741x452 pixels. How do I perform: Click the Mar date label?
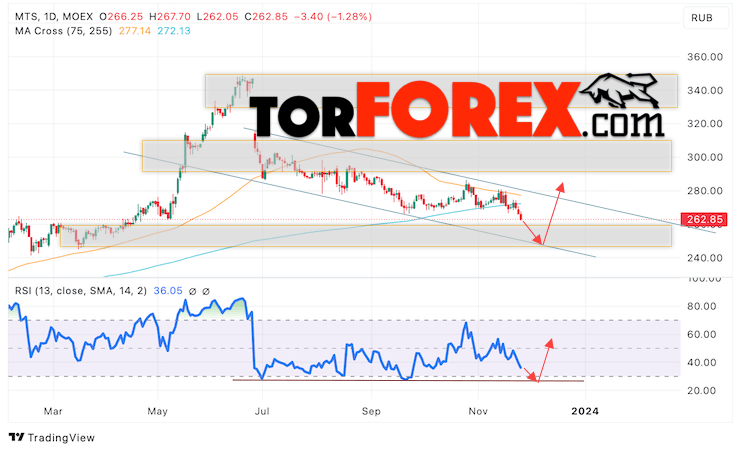point(53,411)
